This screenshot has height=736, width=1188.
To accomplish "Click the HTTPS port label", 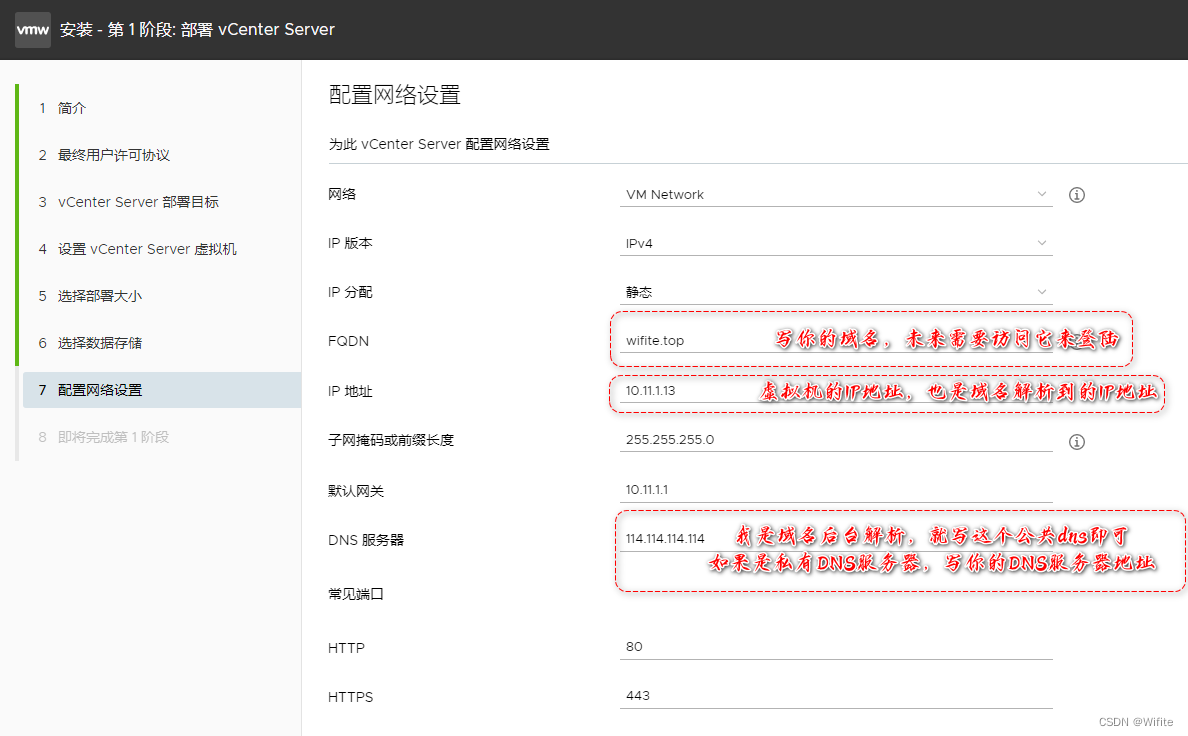I will 351,697.
